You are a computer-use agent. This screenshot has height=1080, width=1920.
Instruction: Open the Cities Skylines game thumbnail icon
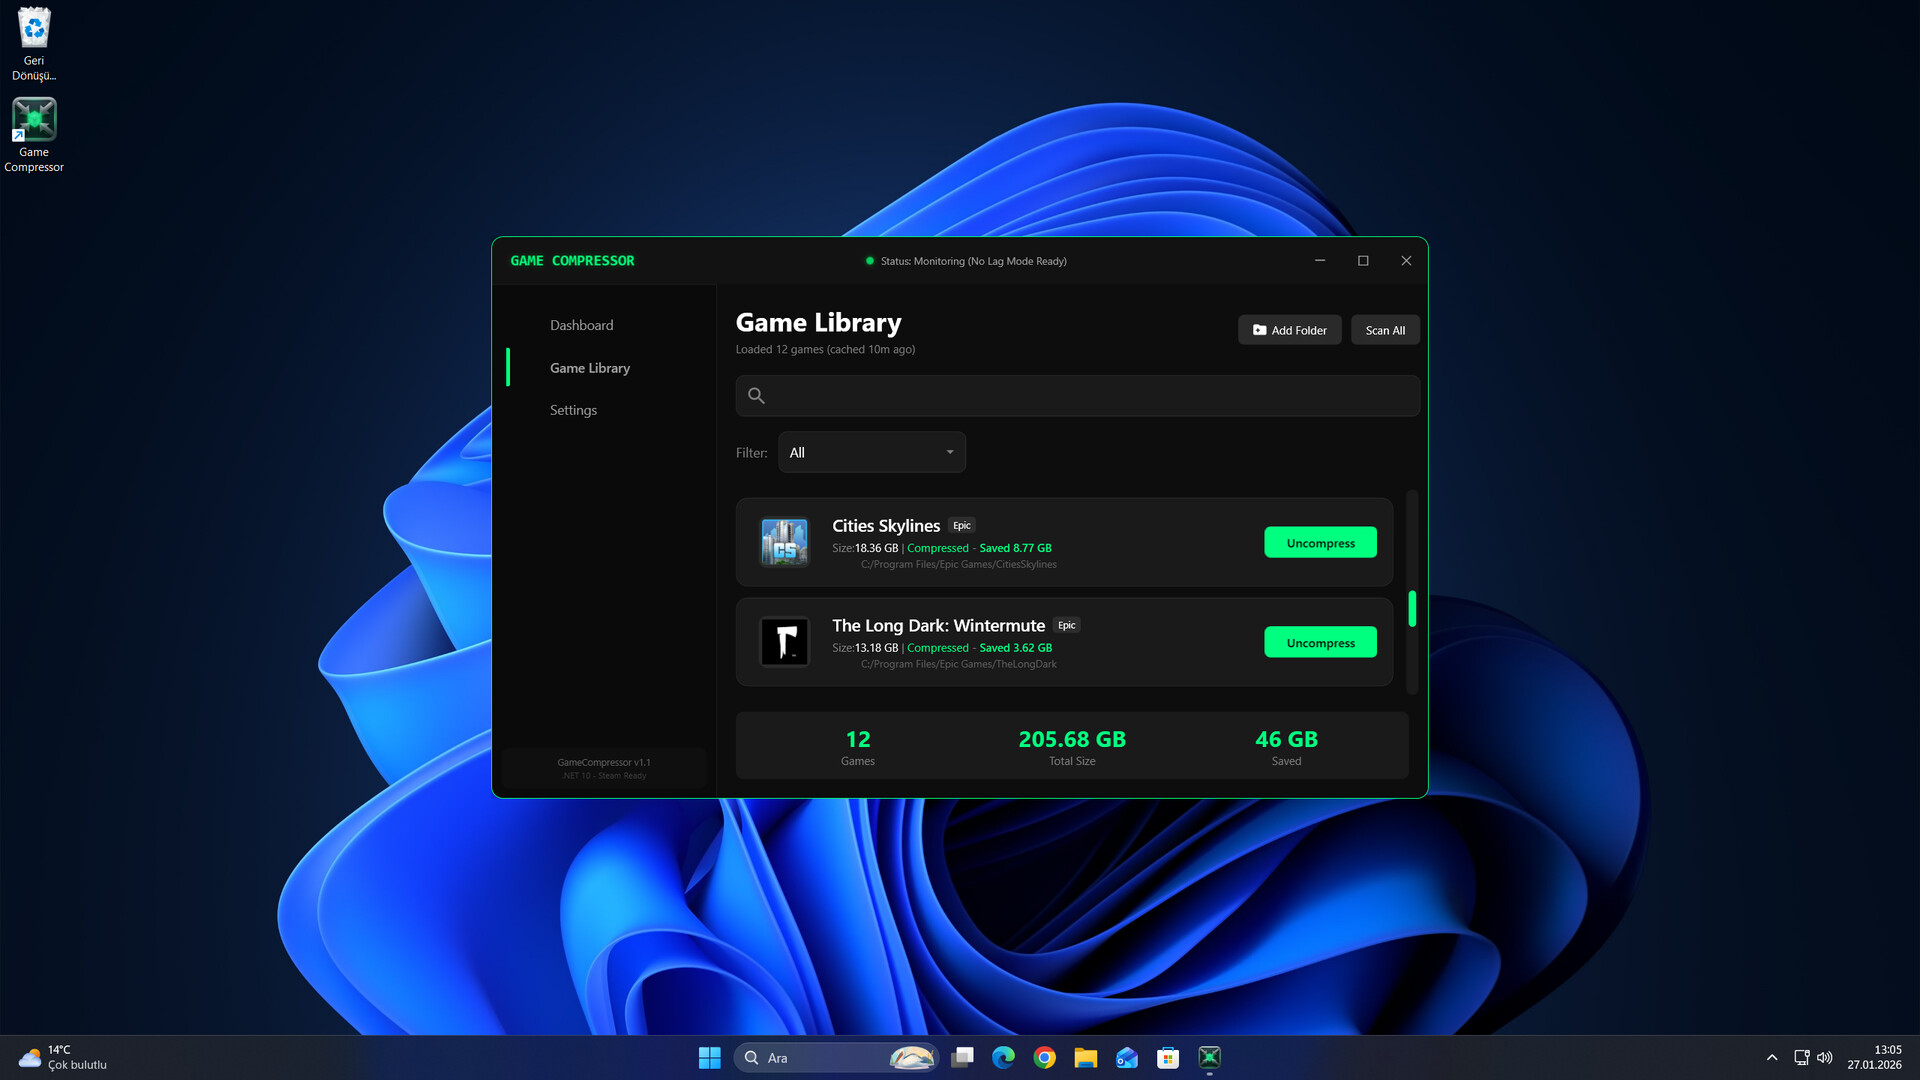point(784,541)
